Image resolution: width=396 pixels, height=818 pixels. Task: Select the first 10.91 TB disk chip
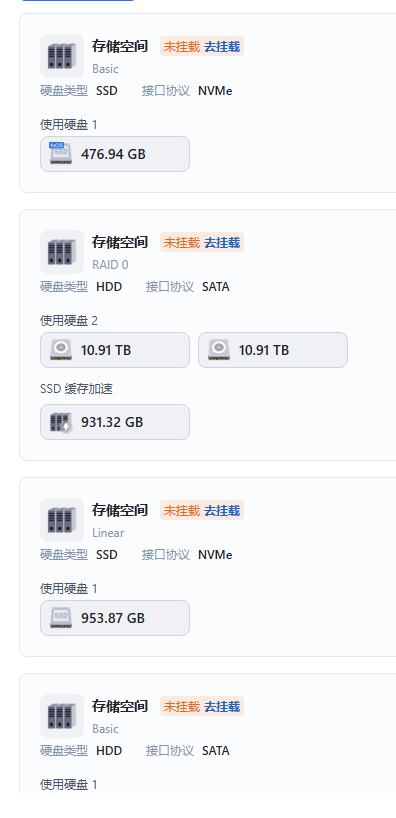click(x=115, y=350)
